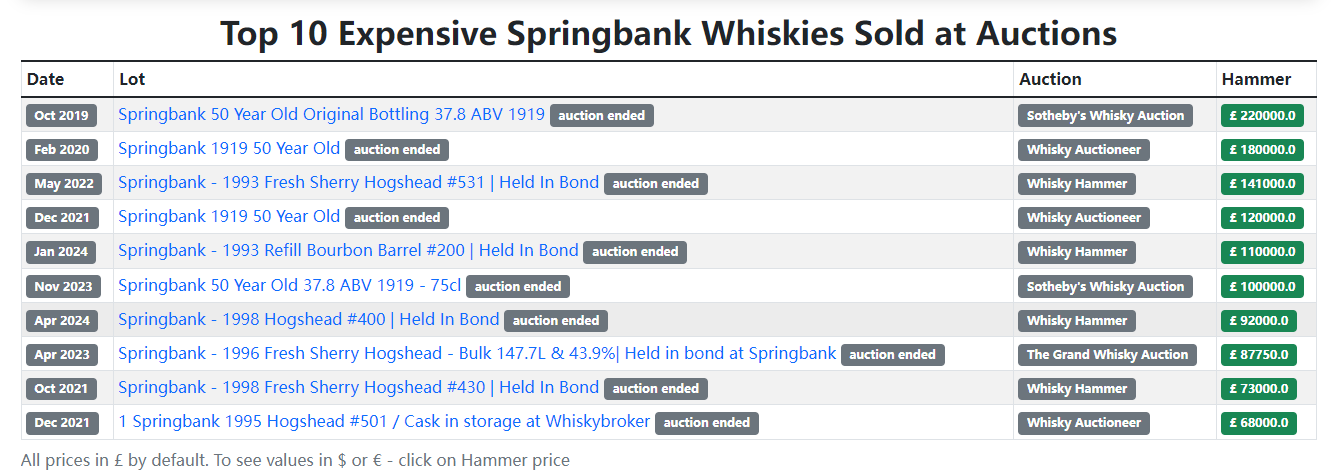Select The Grand Whisky Auction badge
This screenshot has width=1331, height=474.
pyautogui.click(x=1107, y=354)
